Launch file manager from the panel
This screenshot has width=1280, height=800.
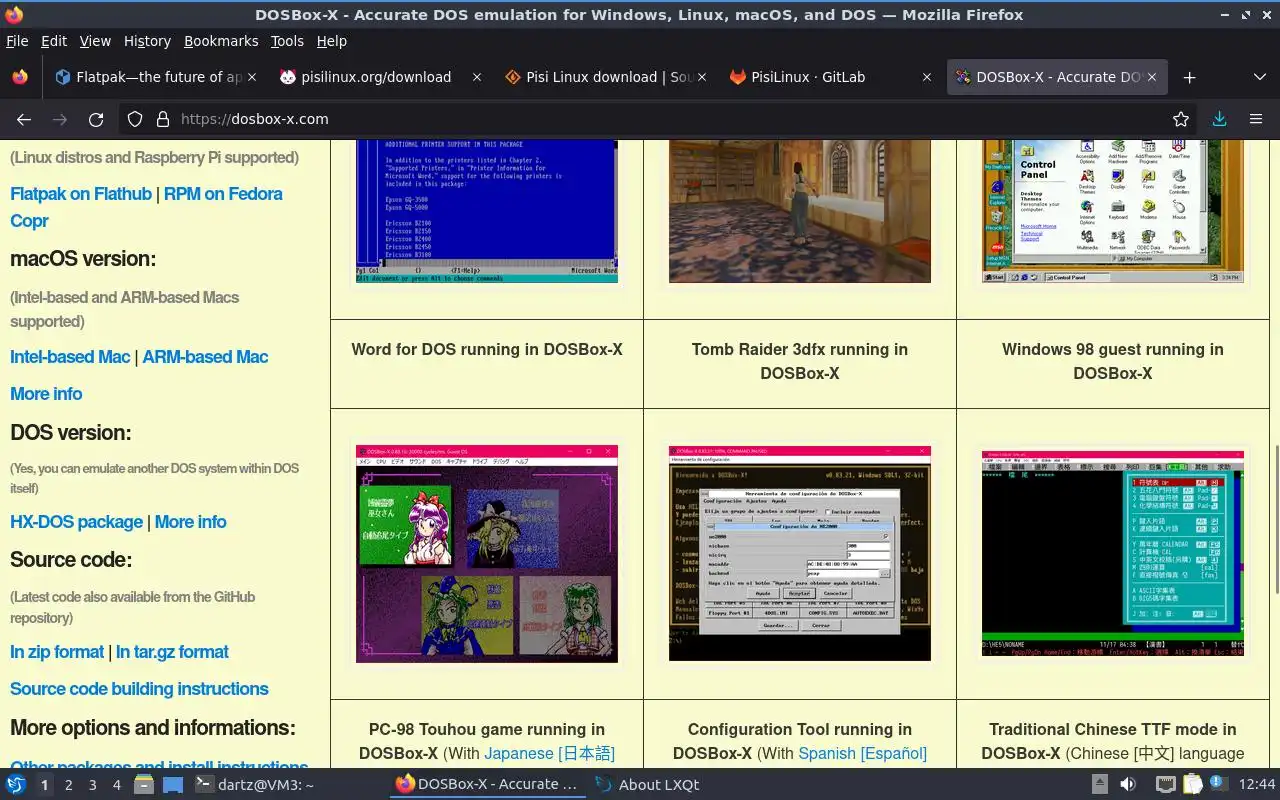(x=144, y=785)
